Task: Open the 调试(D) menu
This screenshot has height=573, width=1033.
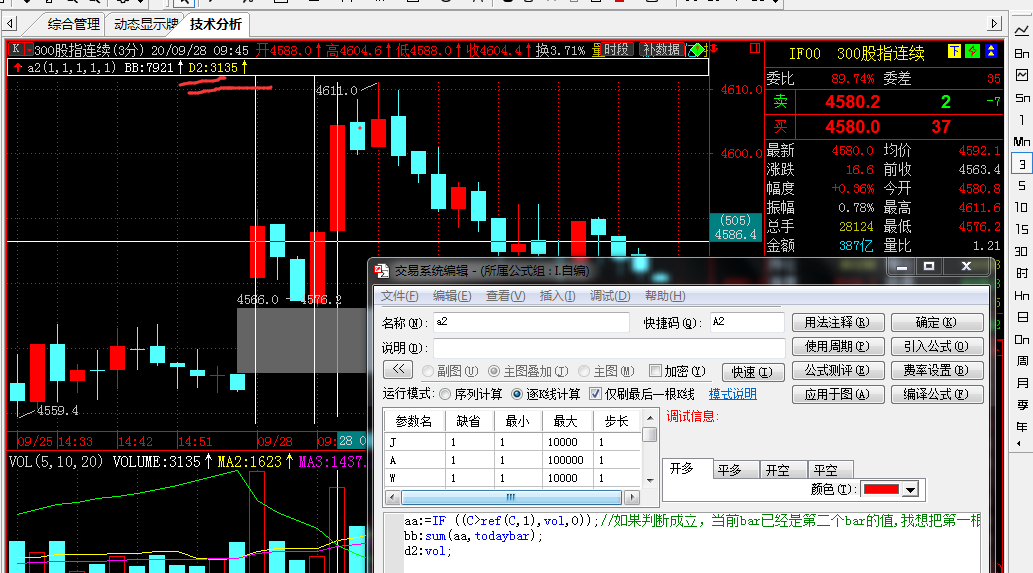Action: pos(610,296)
